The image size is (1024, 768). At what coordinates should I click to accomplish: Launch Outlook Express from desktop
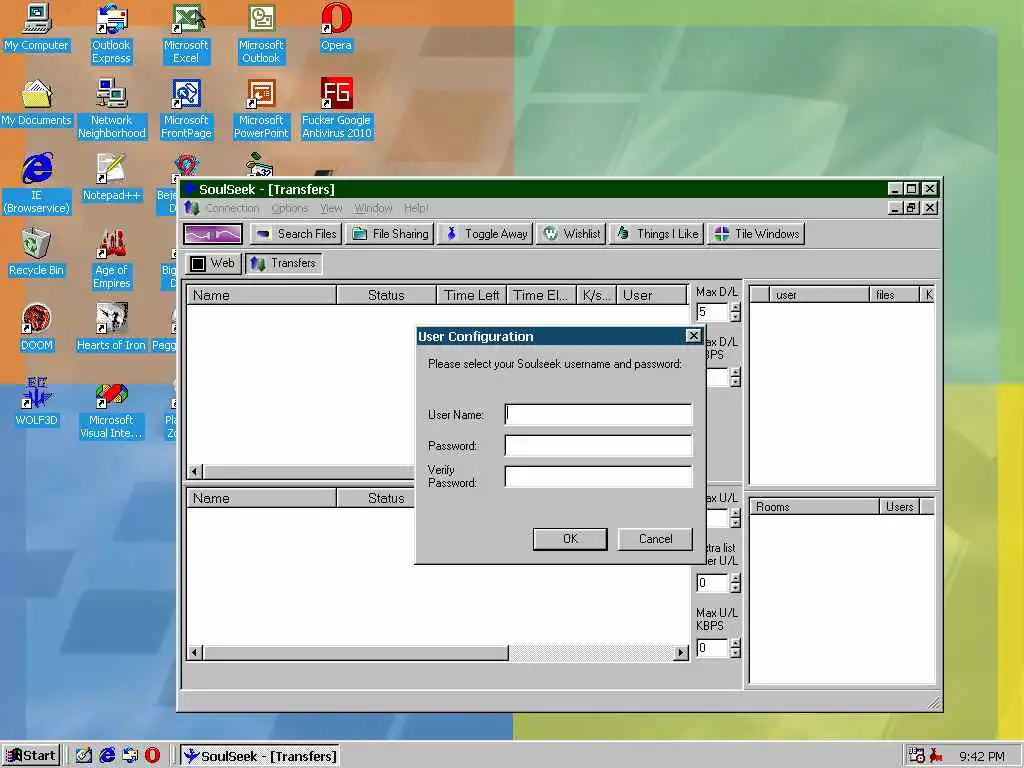(111, 34)
